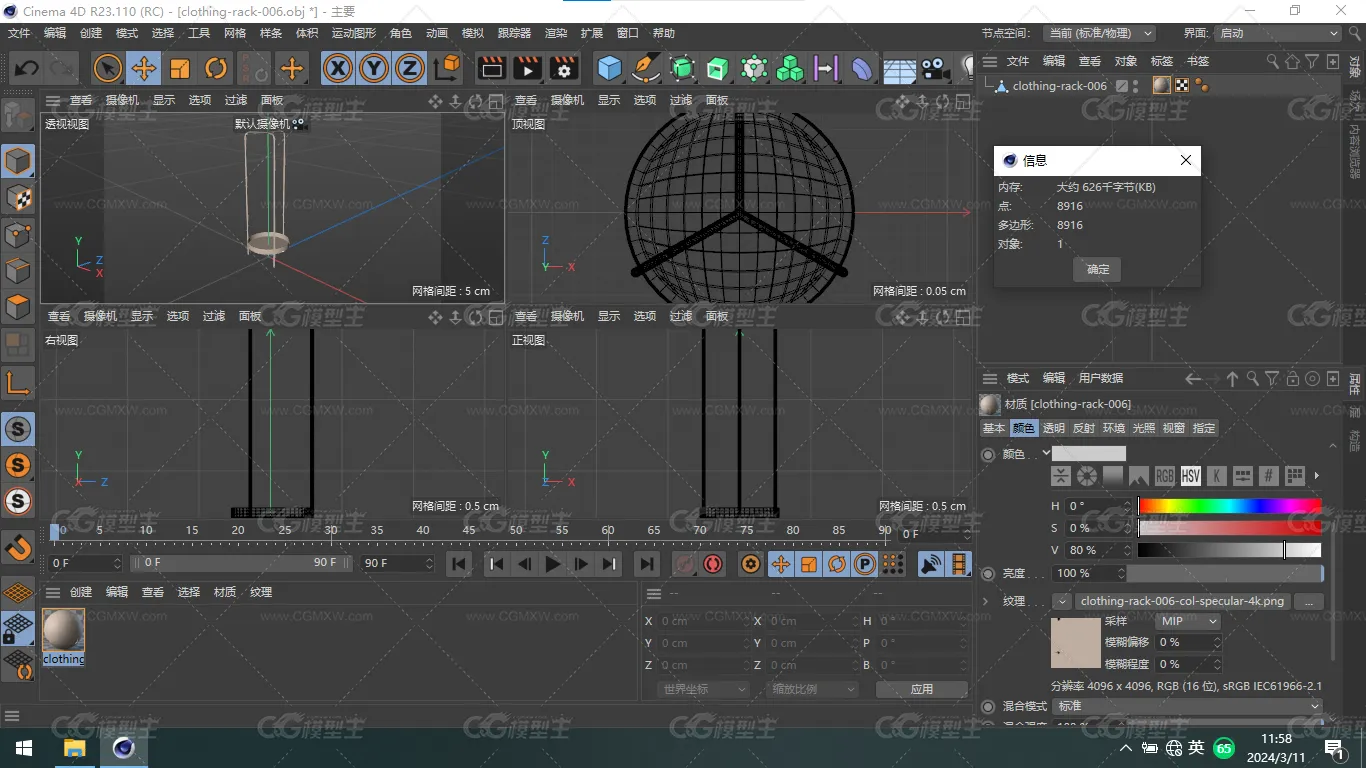The image size is (1366, 768).
Task: Toggle Z axis lock
Action: [409, 68]
